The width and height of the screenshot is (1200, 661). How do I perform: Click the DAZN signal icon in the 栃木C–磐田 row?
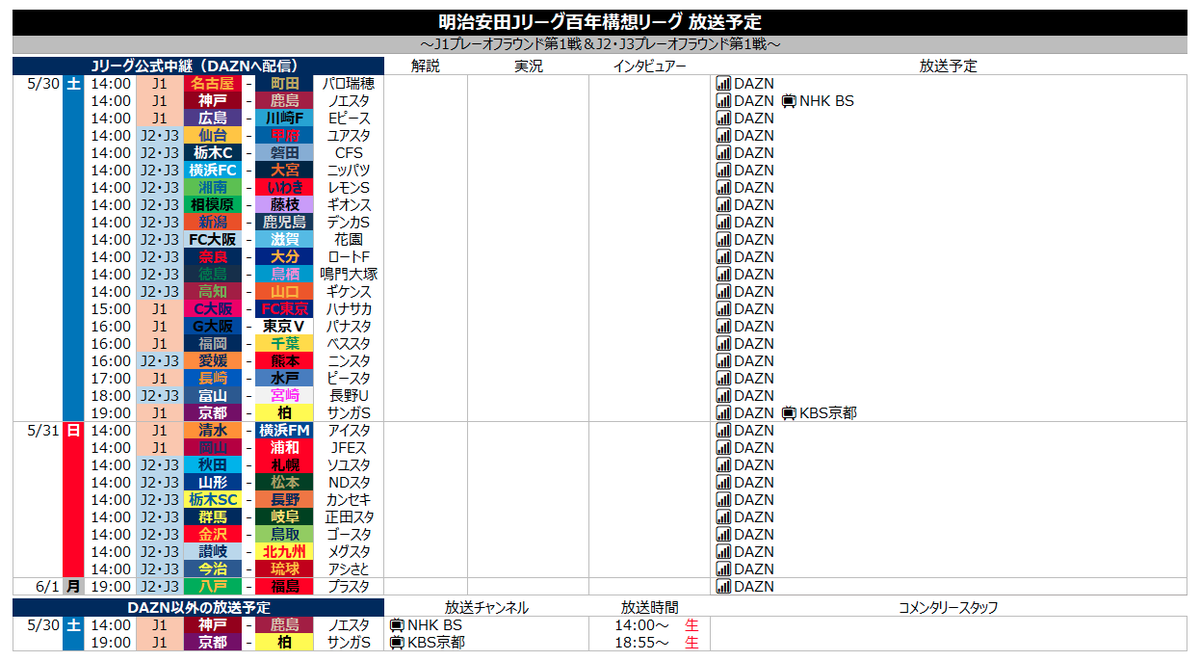point(724,153)
